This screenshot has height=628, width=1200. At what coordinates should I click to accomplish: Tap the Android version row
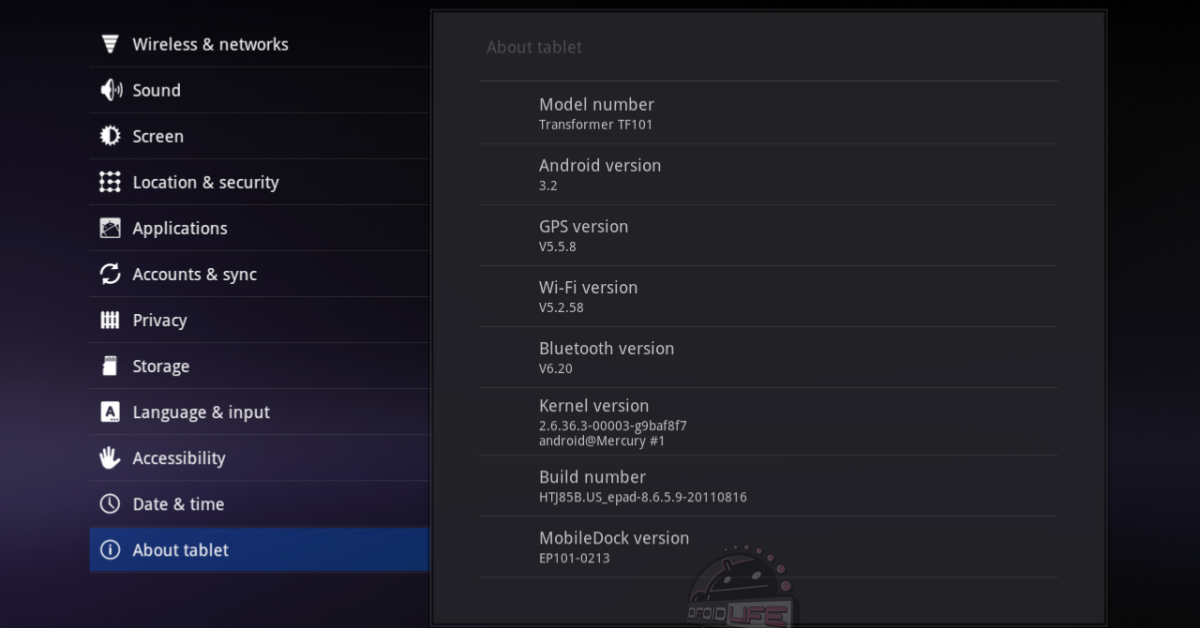click(767, 174)
